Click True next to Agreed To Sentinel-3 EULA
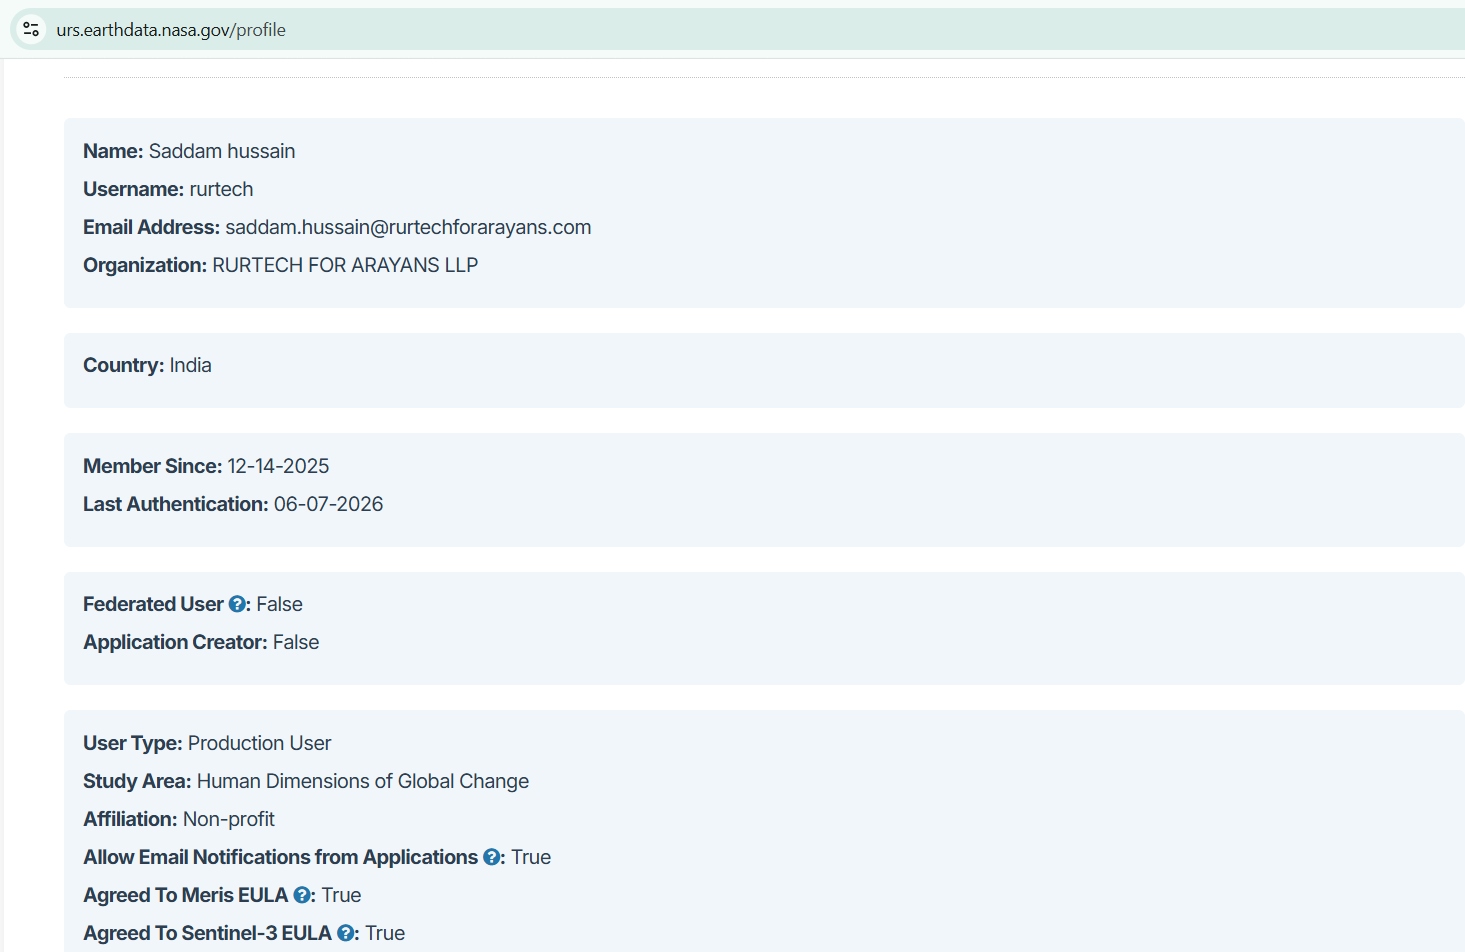The width and height of the screenshot is (1465, 952). coord(385,933)
